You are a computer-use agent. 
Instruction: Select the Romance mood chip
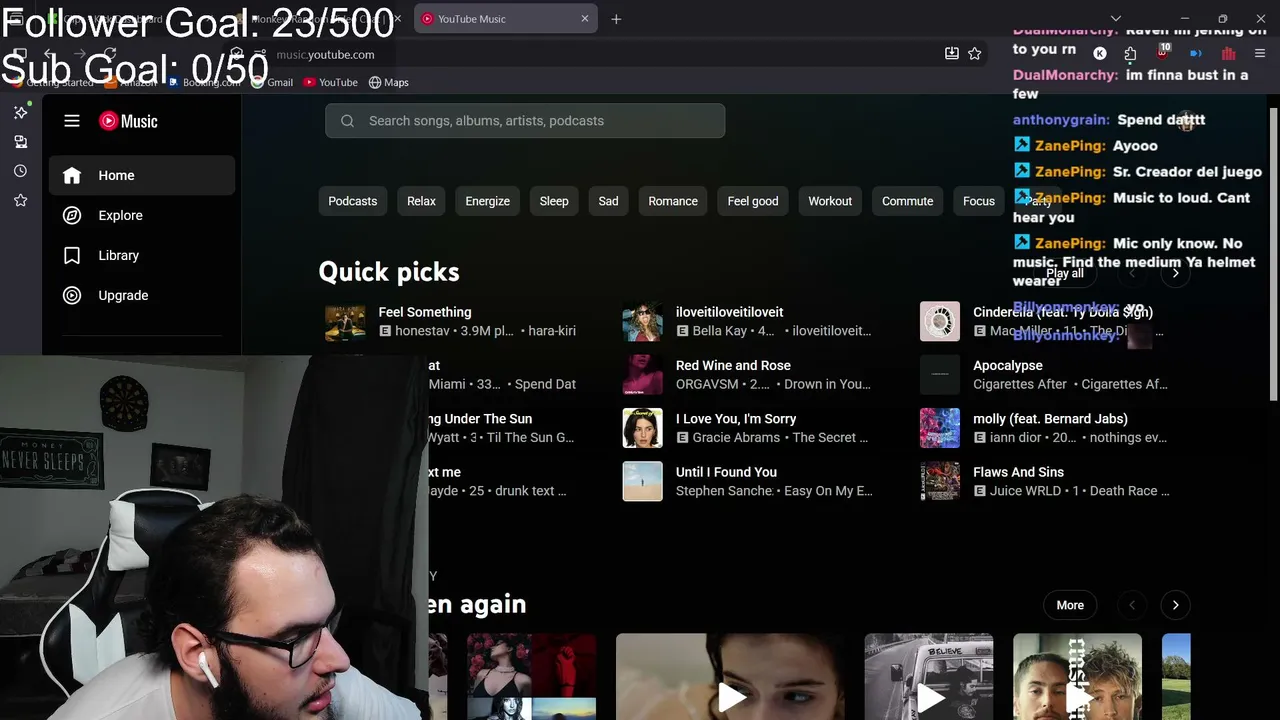coord(673,201)
